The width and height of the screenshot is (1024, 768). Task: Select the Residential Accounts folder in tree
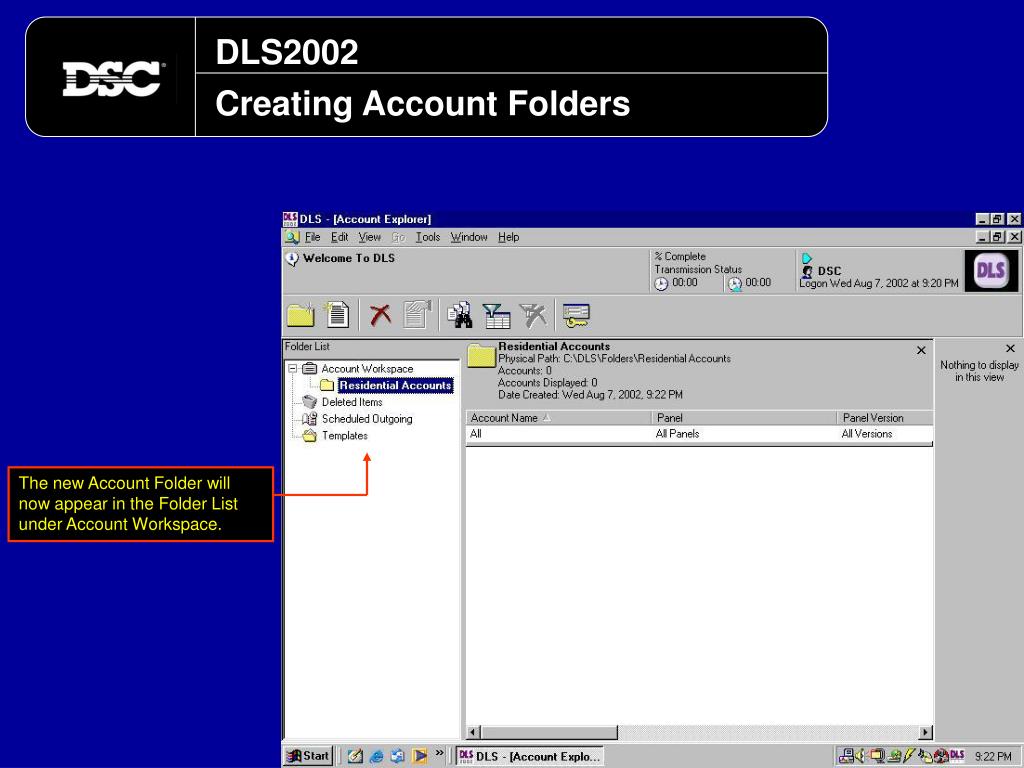tap(395, 385)
